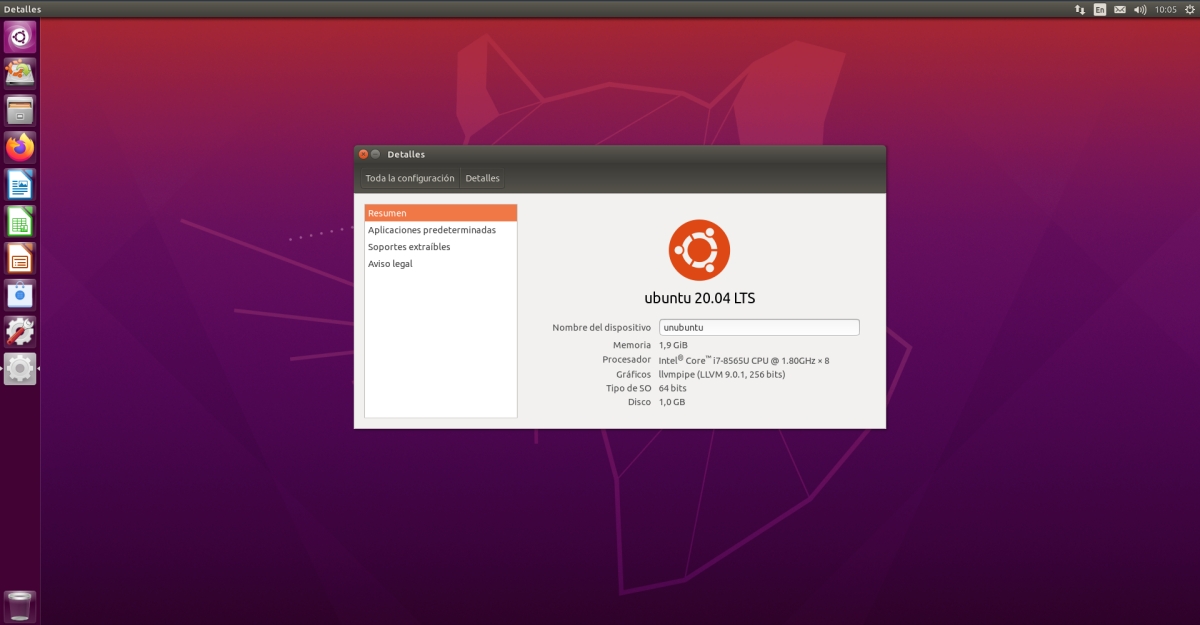The image size is (1200, 625).
Task: Open the mail envelope indicator in top panel
Action: [1121, 9]
